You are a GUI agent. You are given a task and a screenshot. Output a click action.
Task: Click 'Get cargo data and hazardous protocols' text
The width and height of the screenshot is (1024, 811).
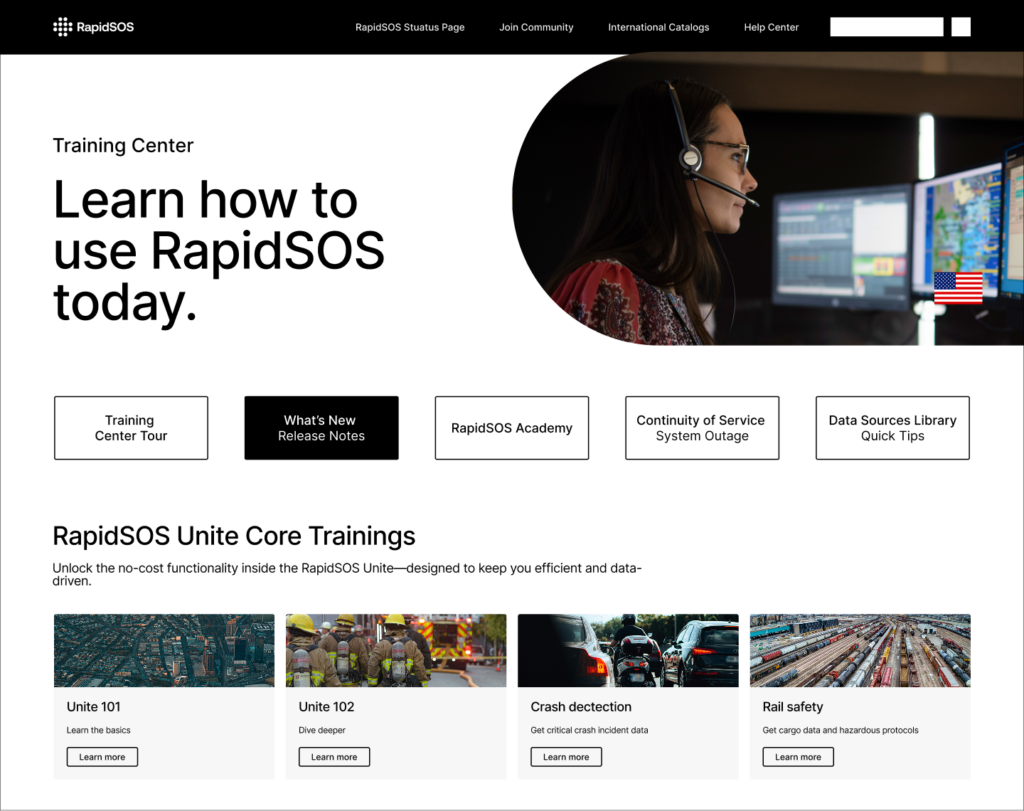click(840, 730)
